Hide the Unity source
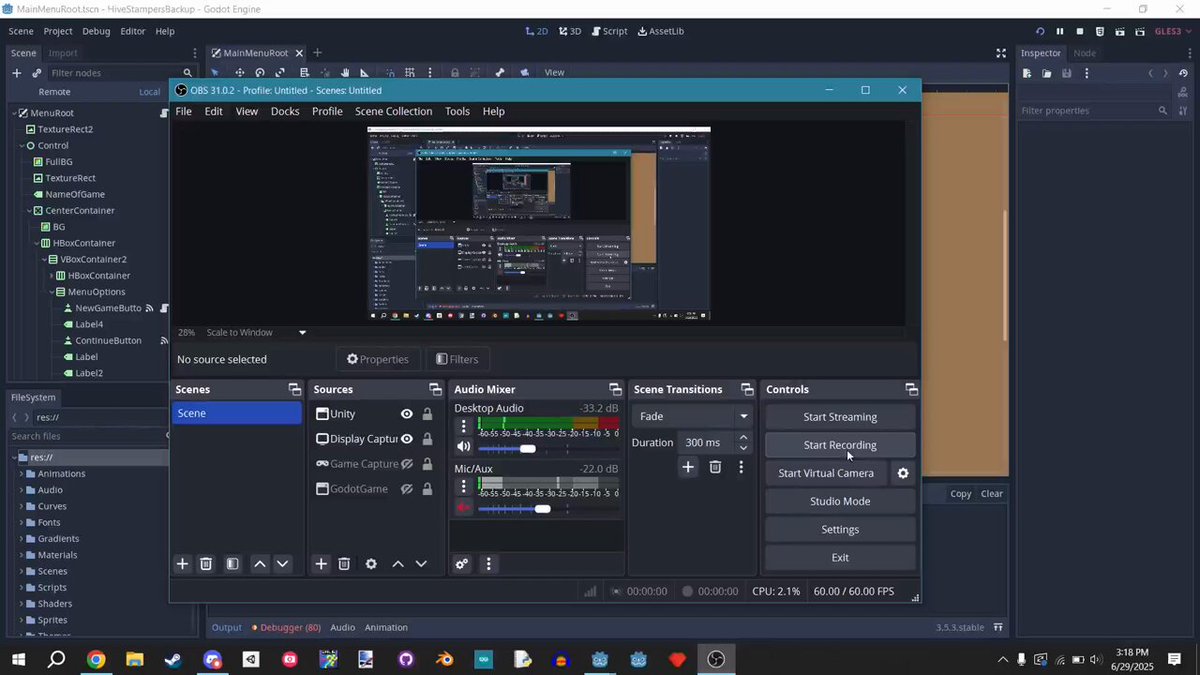This screenshot has width=1200, height=675. tap(407, 414)
